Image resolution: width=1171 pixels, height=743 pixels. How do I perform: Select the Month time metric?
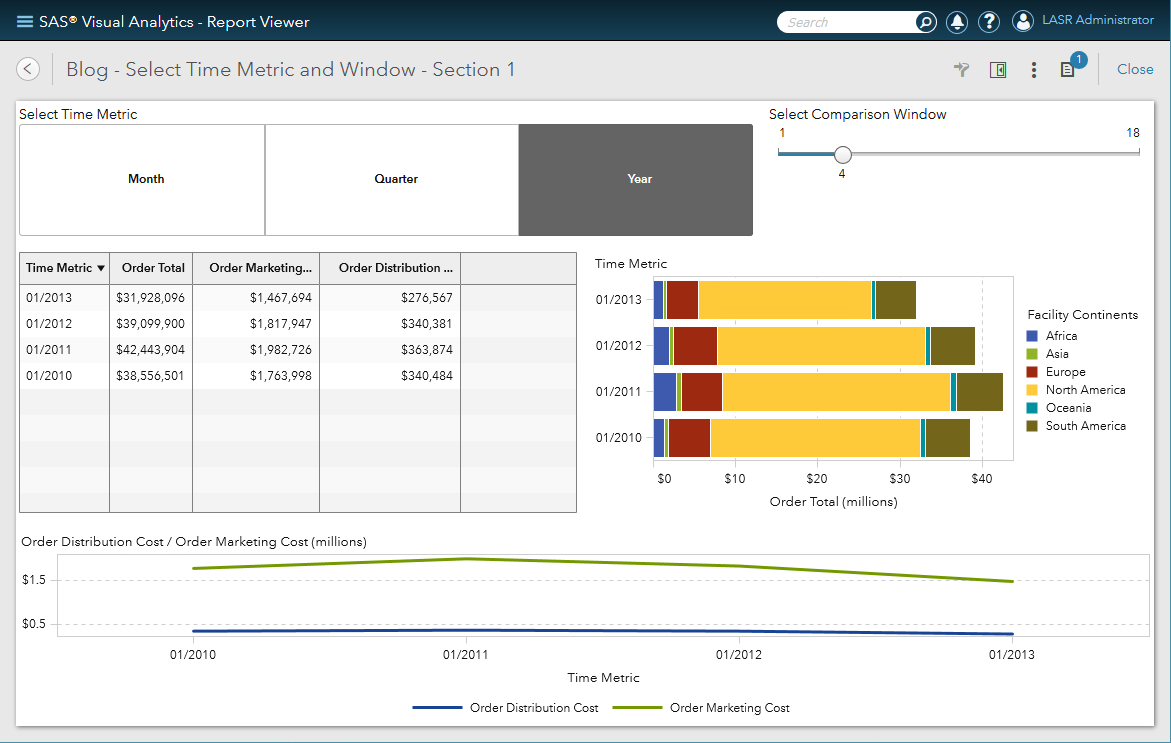point(146,179)
